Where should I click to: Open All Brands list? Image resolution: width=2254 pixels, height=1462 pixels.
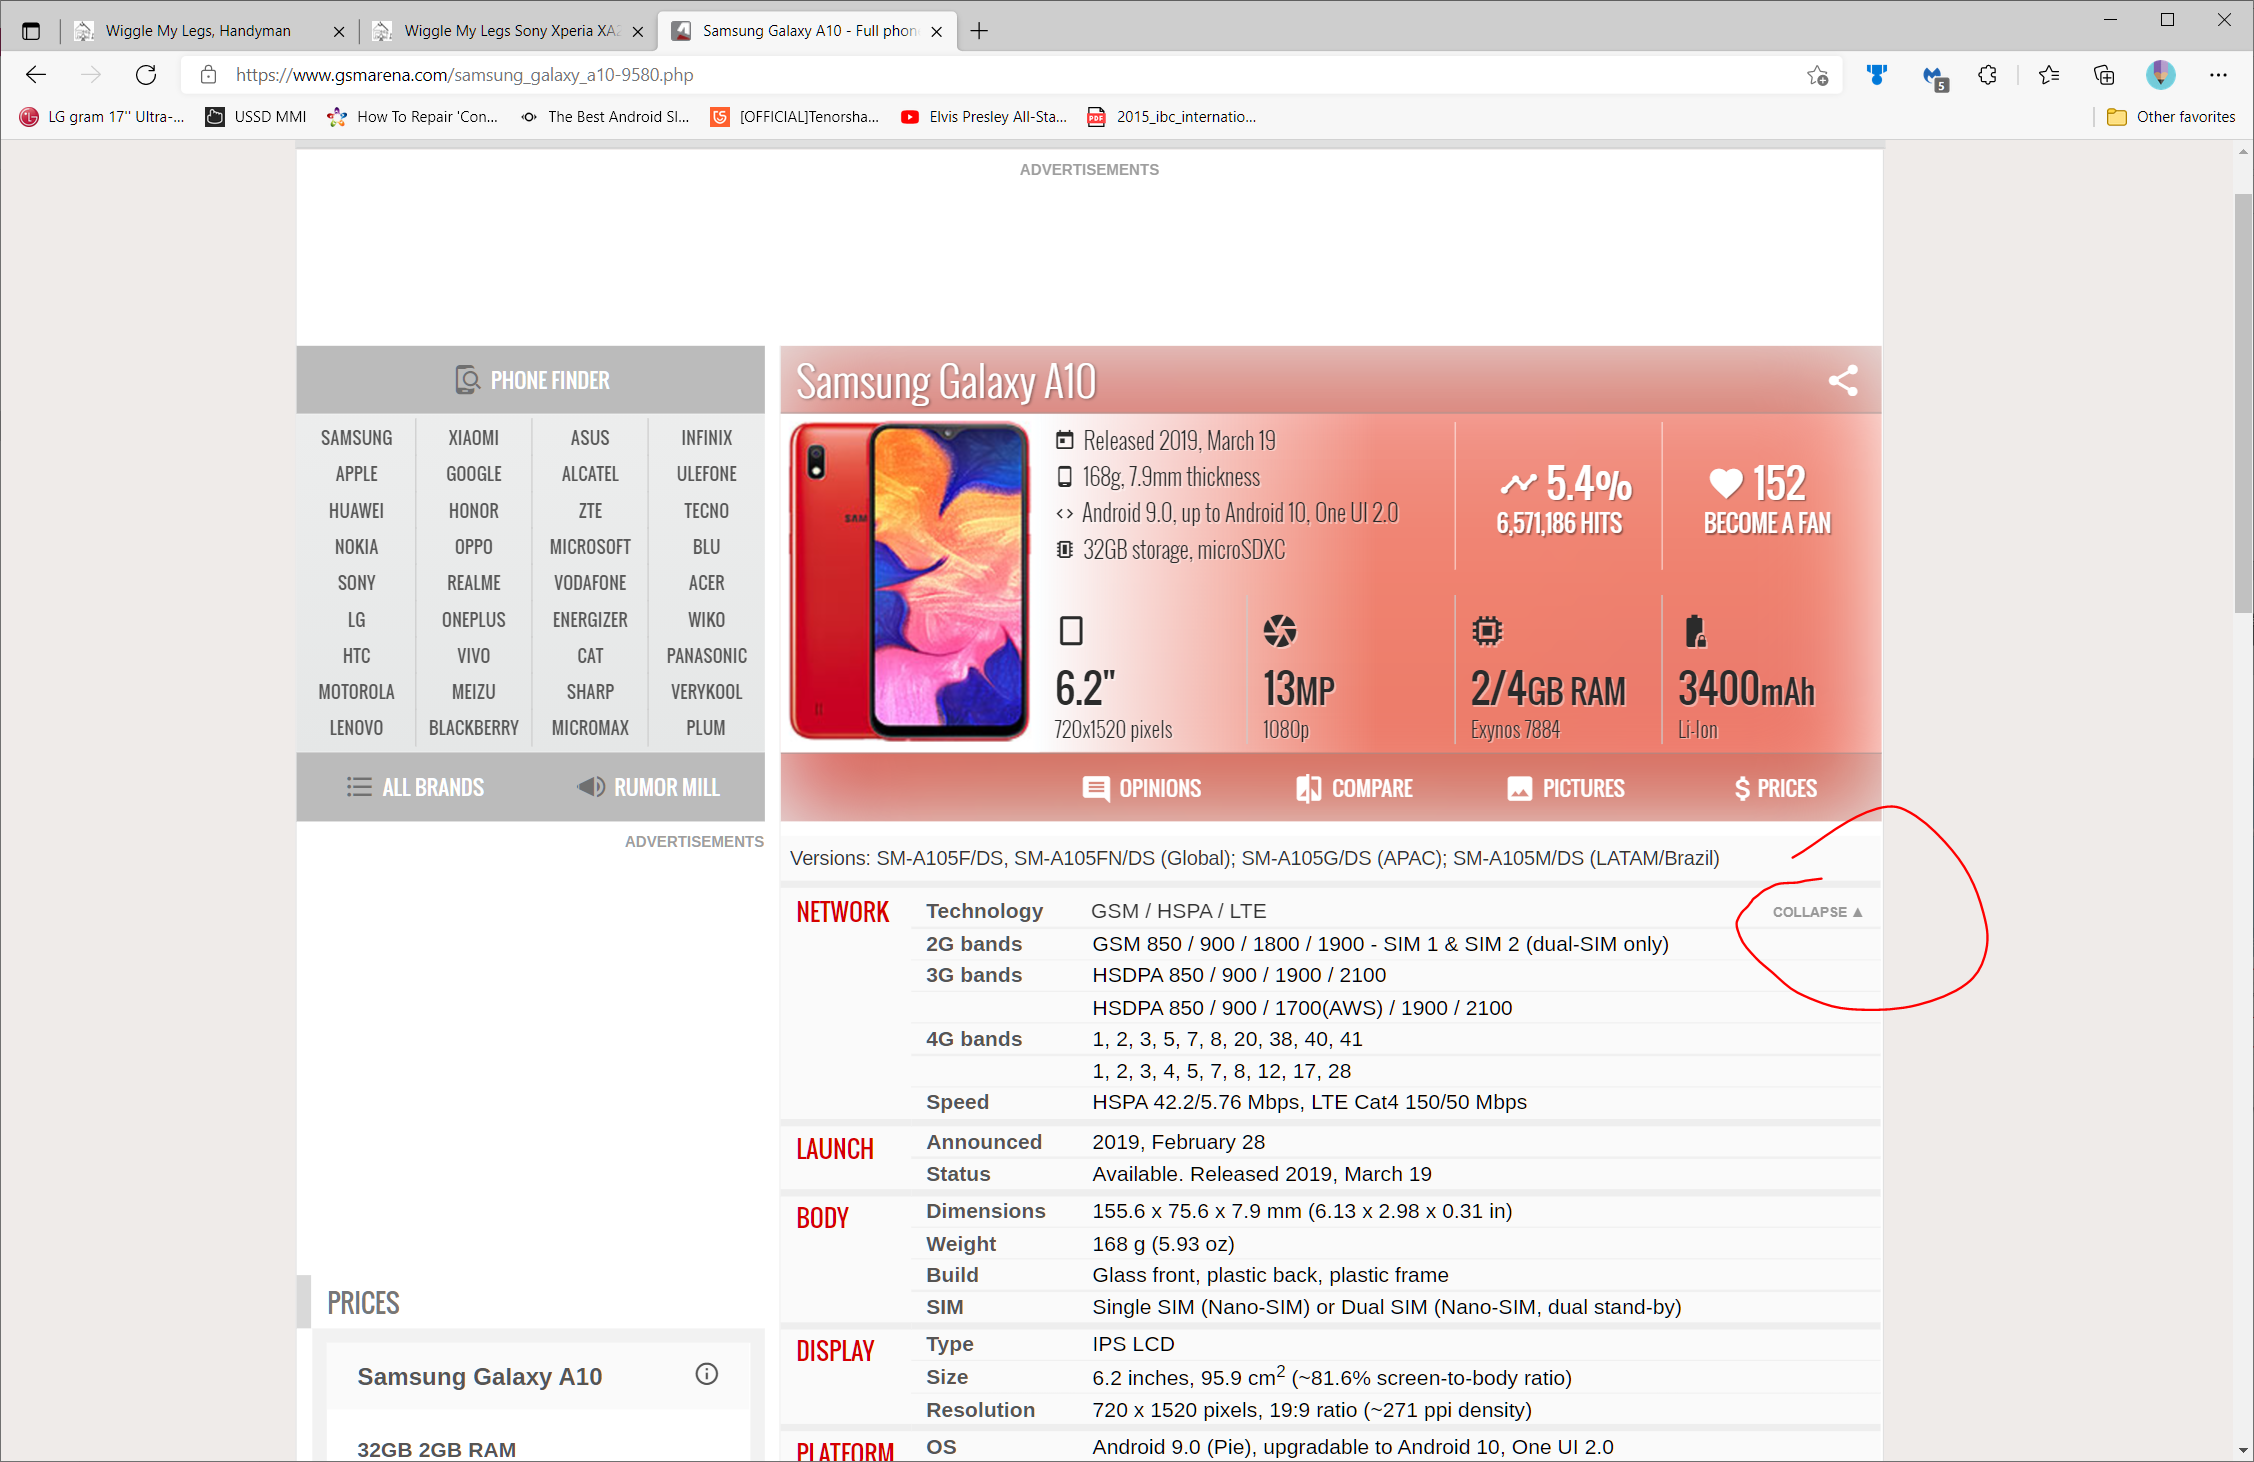415,788
